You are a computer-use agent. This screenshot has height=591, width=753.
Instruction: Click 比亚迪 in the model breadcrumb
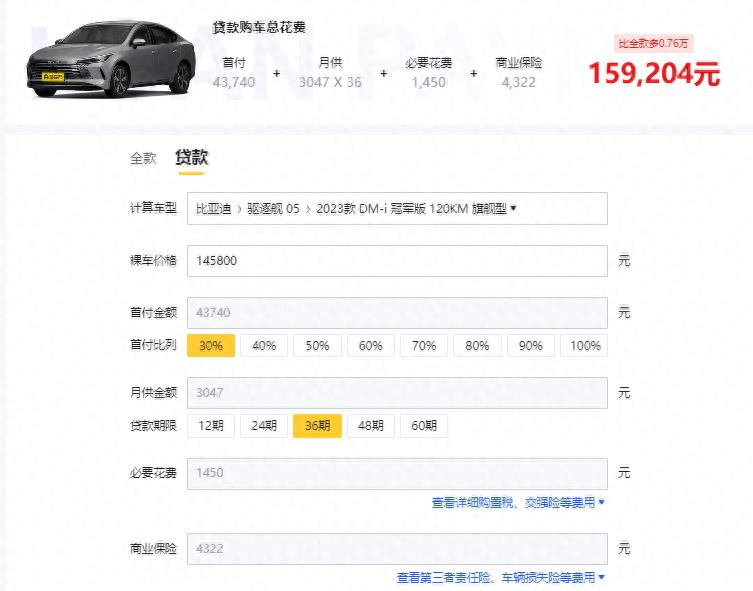[x=214, y=208]
